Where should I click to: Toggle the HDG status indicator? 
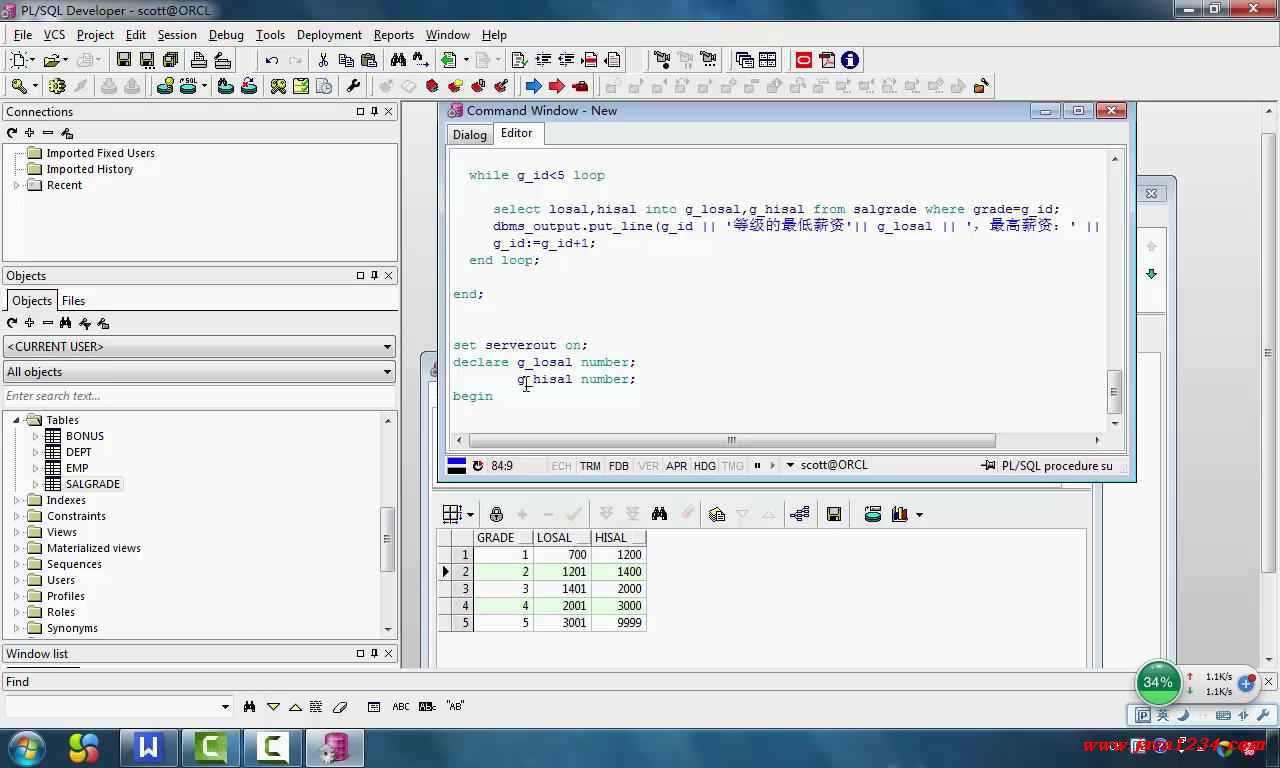click(705, 466)
